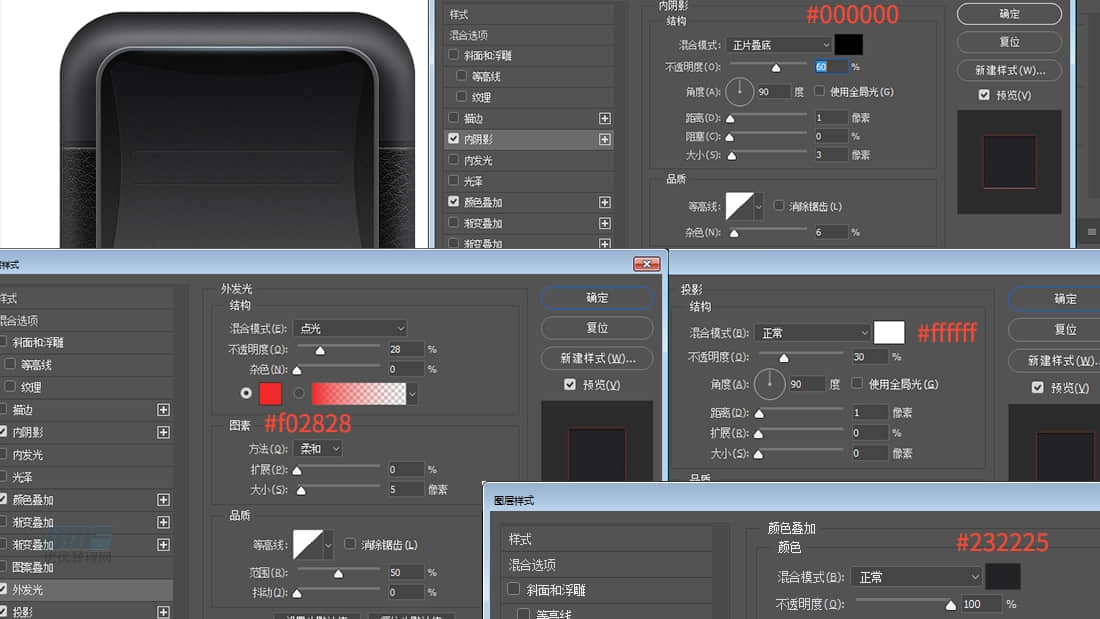The width and height of the screenshot is (1100, 619).
Task: Enable 斜面和浮雕 checkbox in the 颜色叠加 dialog
Action: point(514,589)
